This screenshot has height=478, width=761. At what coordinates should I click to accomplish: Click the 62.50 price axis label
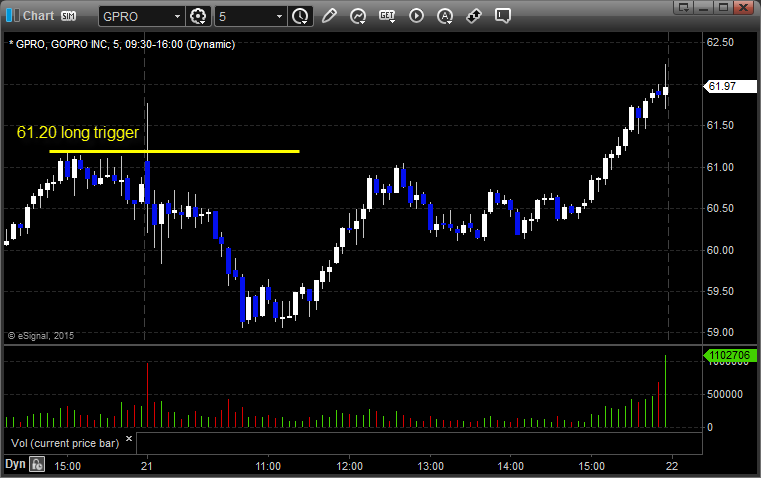click(x=720, y=42)
